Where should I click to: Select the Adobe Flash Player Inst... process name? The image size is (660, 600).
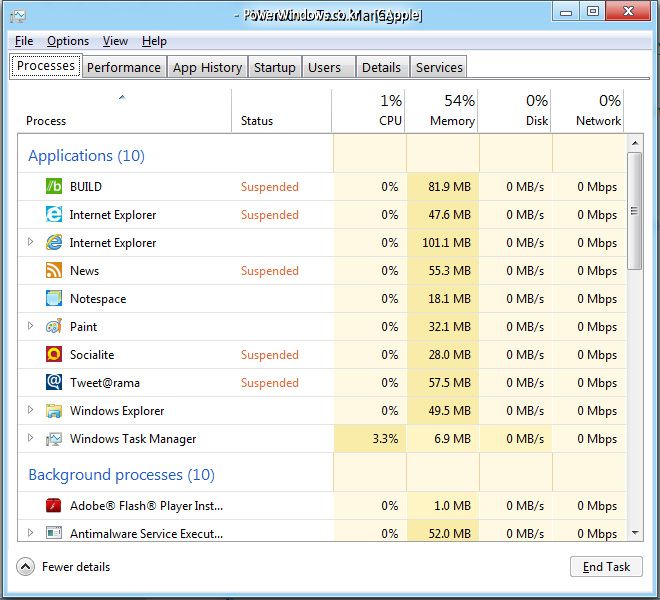pos(146,506)
